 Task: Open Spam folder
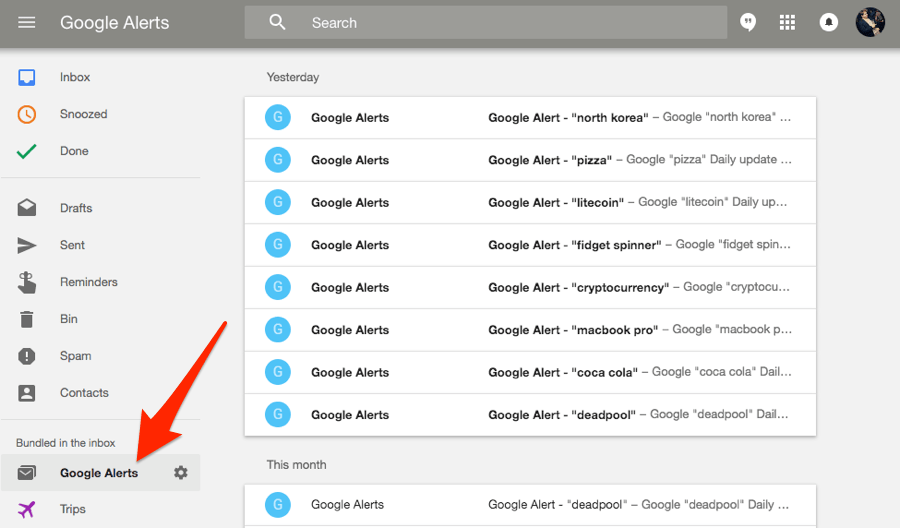76,356
